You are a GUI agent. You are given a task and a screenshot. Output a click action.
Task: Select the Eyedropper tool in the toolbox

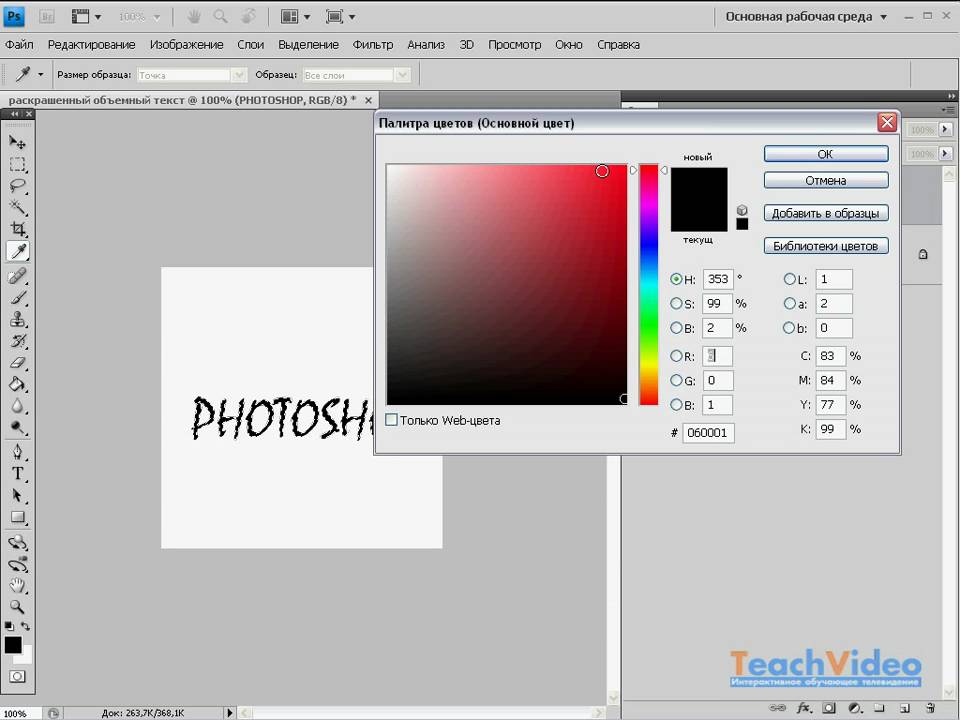pos(17,251)
